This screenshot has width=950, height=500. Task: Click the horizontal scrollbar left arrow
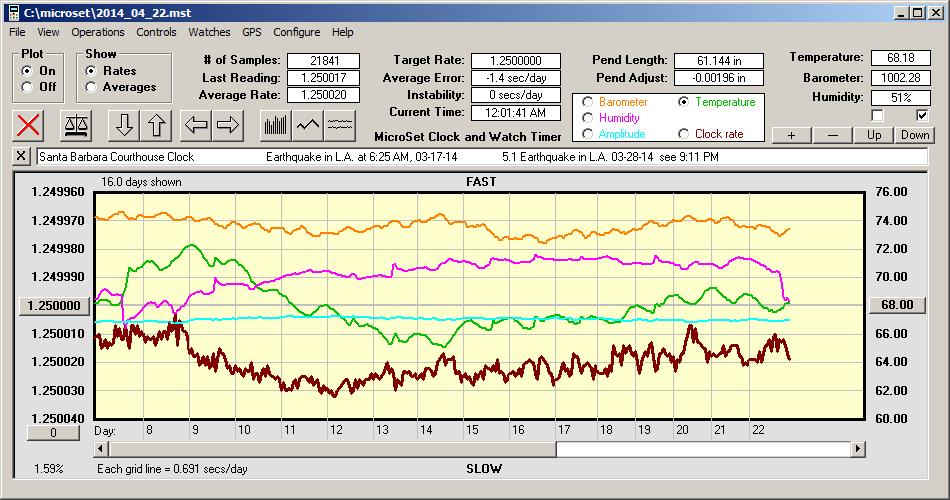(x=102, y=449)
